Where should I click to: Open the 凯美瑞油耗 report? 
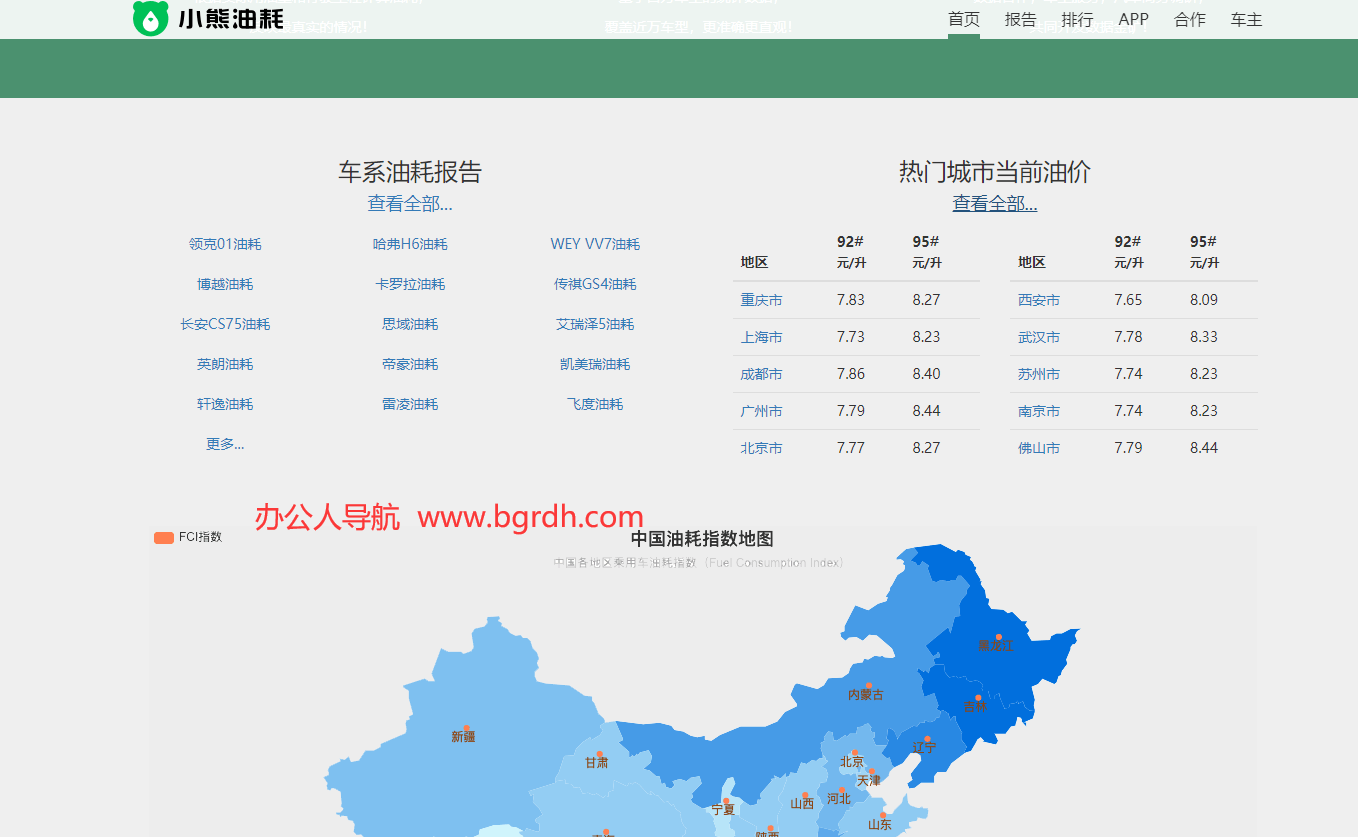[595, 363]
